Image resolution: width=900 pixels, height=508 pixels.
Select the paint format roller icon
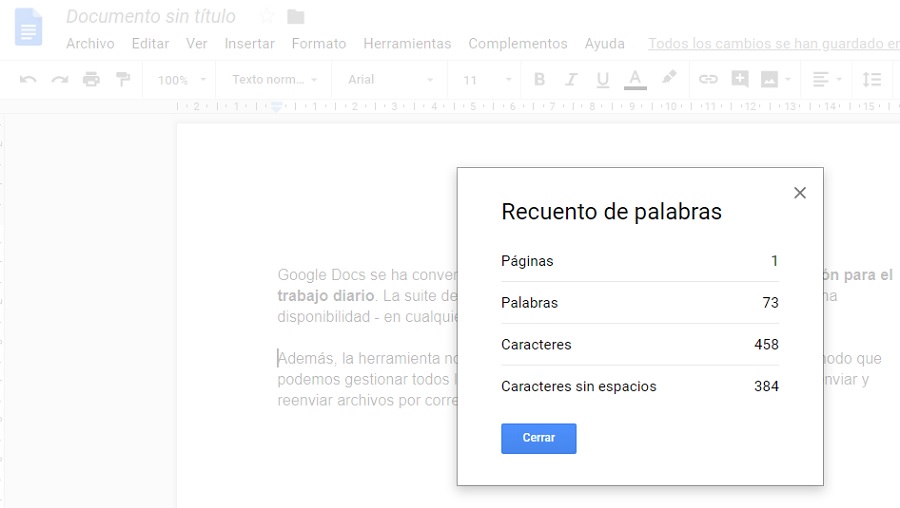[123, 80]
